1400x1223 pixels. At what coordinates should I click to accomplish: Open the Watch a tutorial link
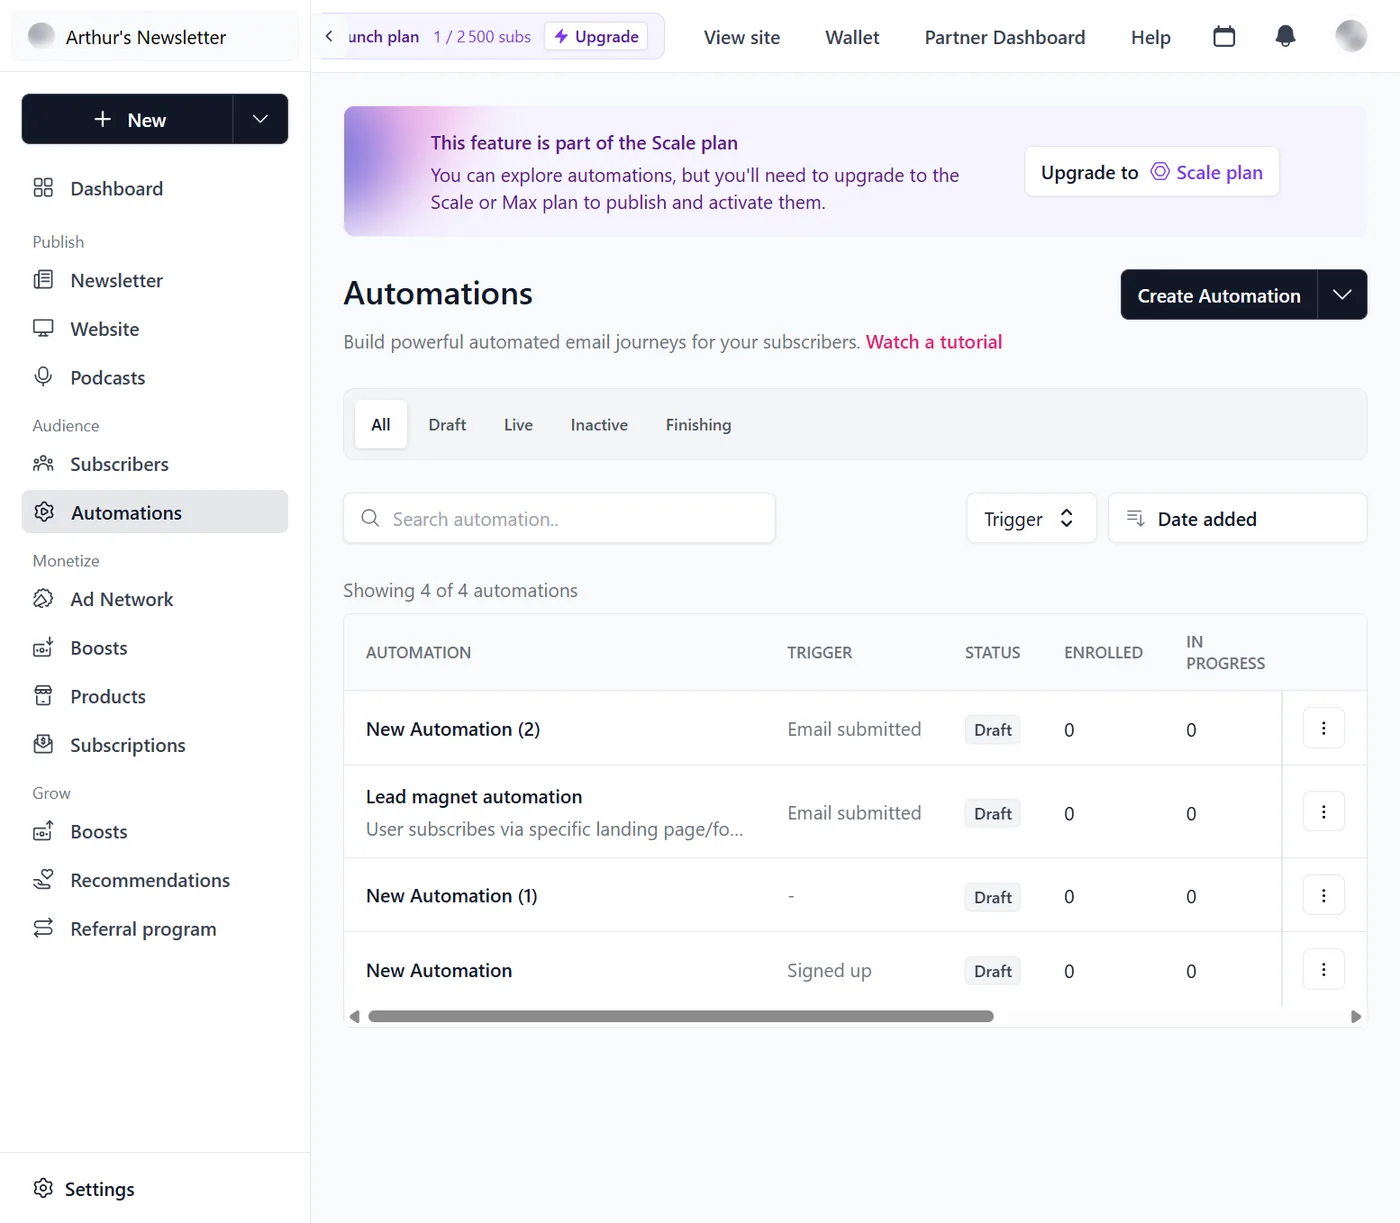pos(934,342)
